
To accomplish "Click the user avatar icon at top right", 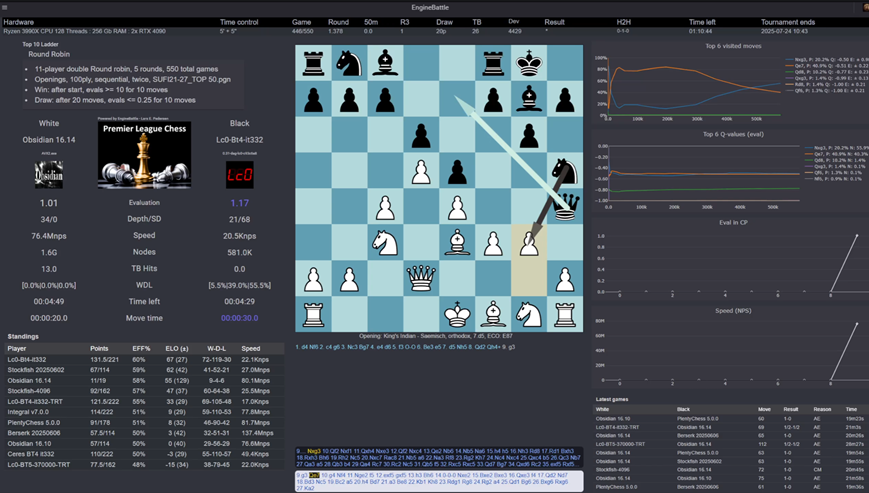I will 864,7.
